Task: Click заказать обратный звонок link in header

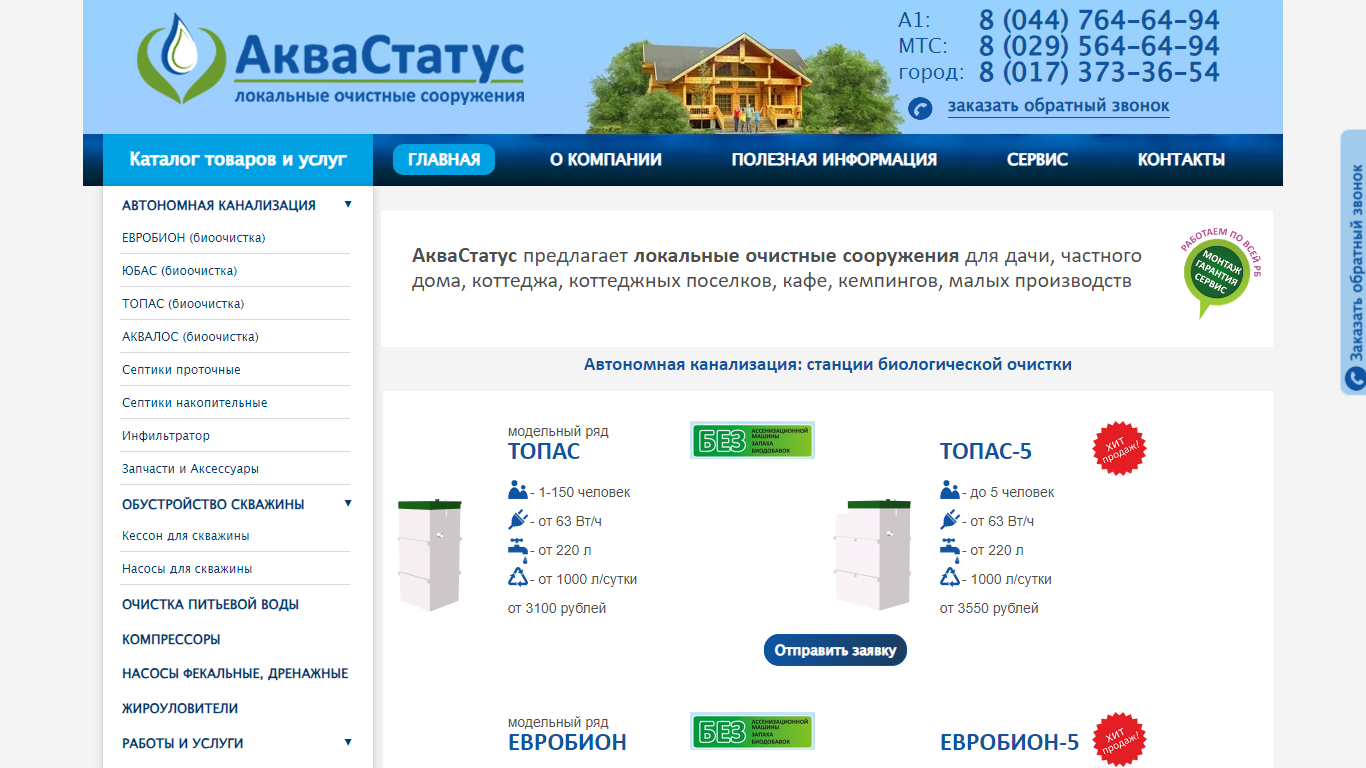Action: tap(1058, 106)
